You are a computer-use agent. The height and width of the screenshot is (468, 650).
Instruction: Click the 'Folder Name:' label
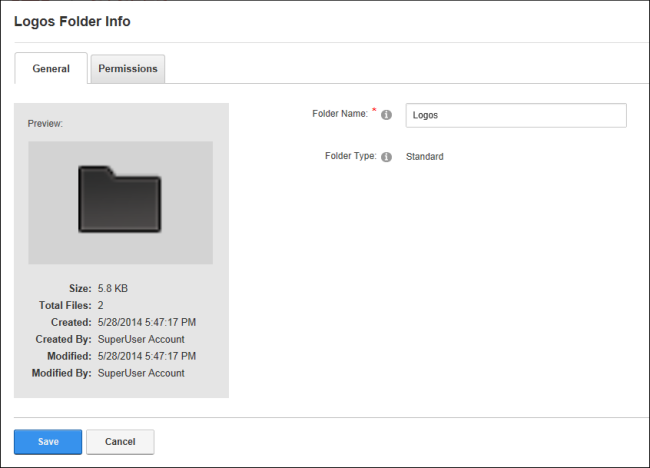340,114
